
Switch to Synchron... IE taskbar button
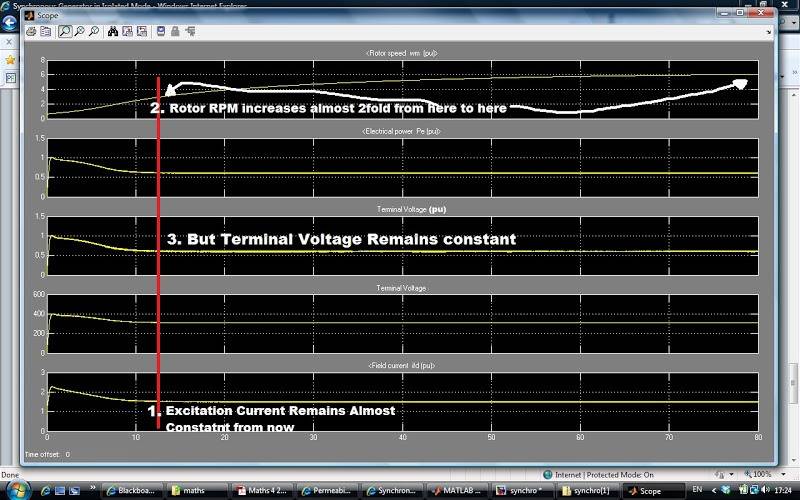click(x=392, y=490)
